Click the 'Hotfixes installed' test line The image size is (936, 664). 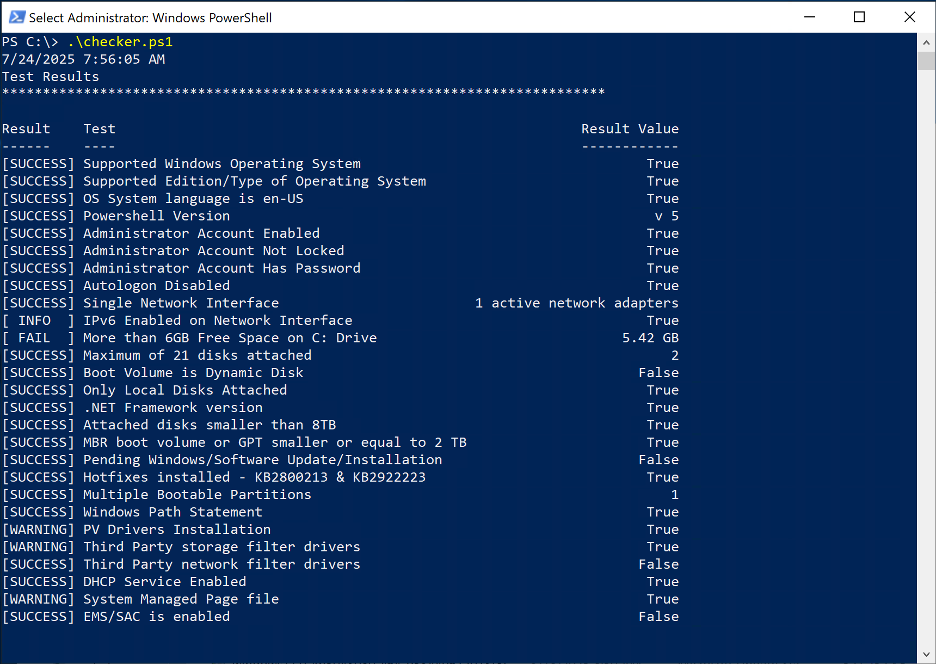pos(254,477)
